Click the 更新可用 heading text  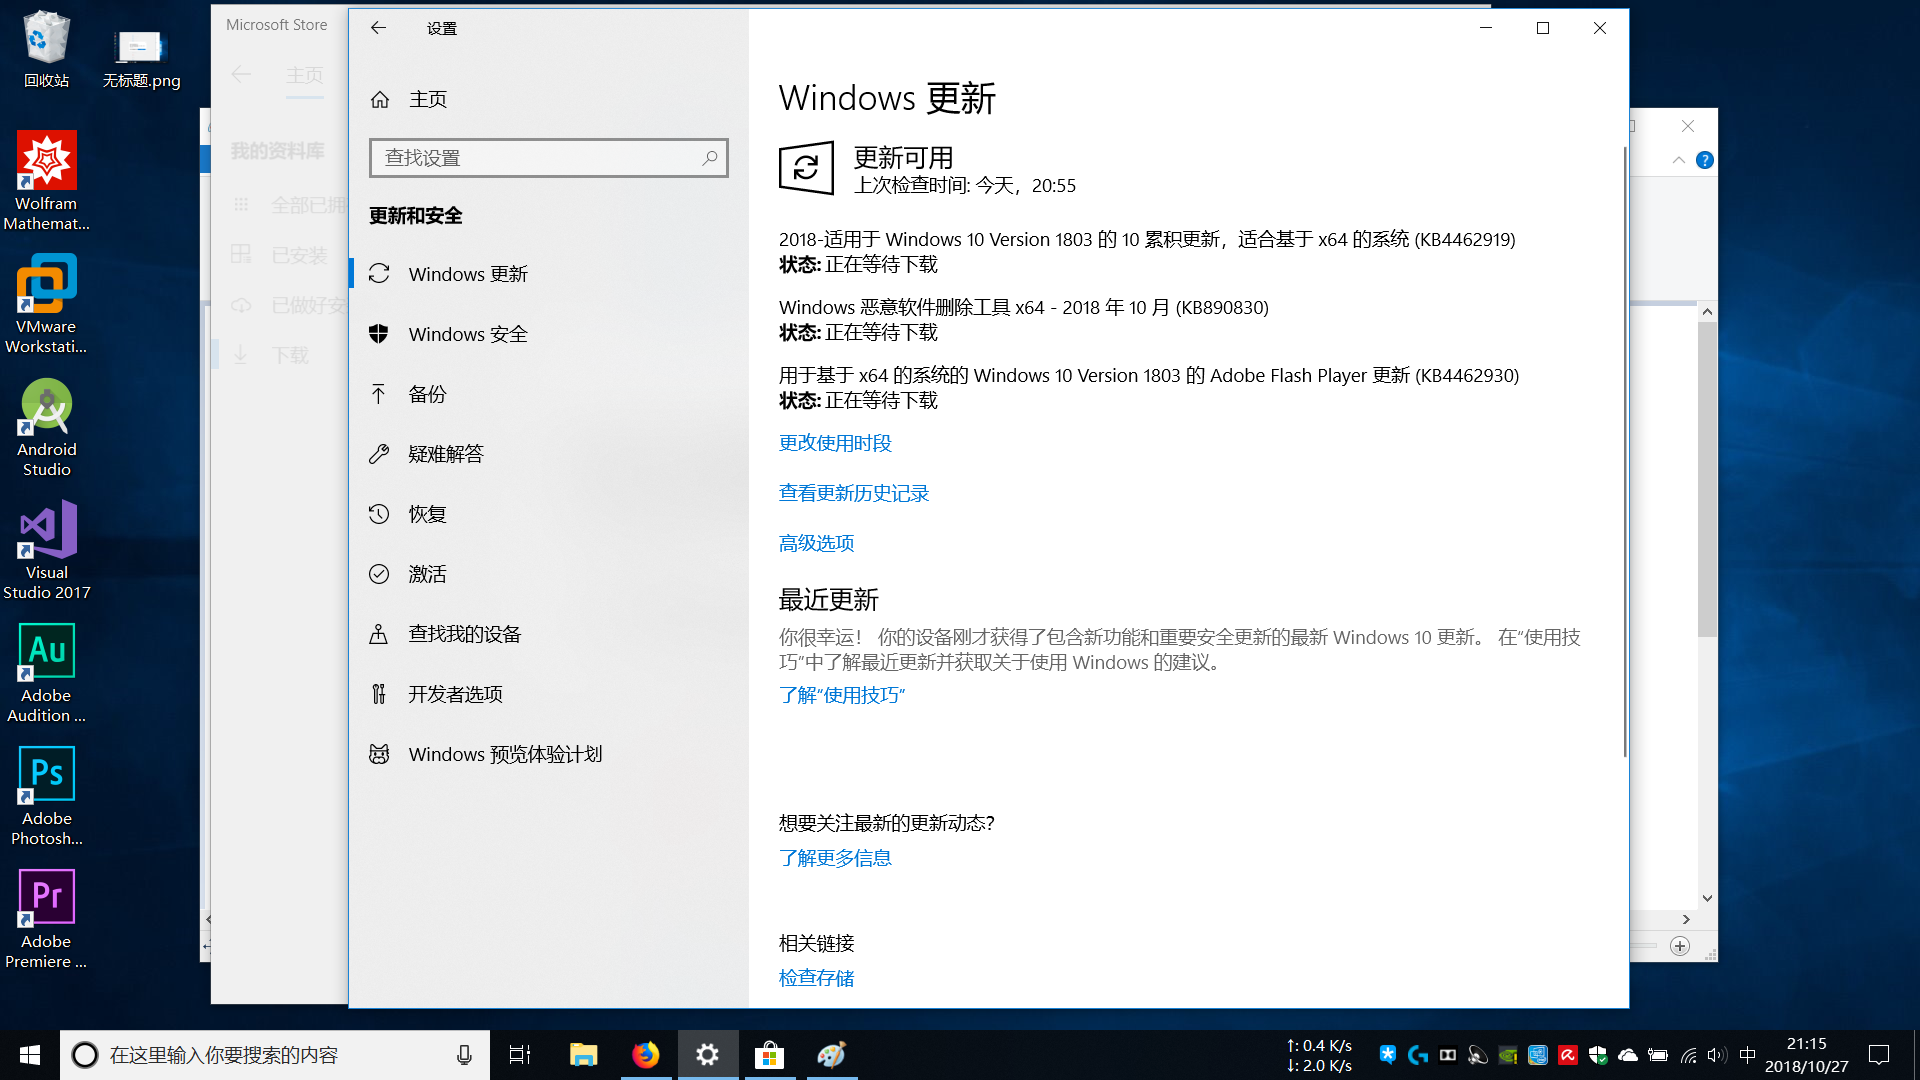click(903, 158)
